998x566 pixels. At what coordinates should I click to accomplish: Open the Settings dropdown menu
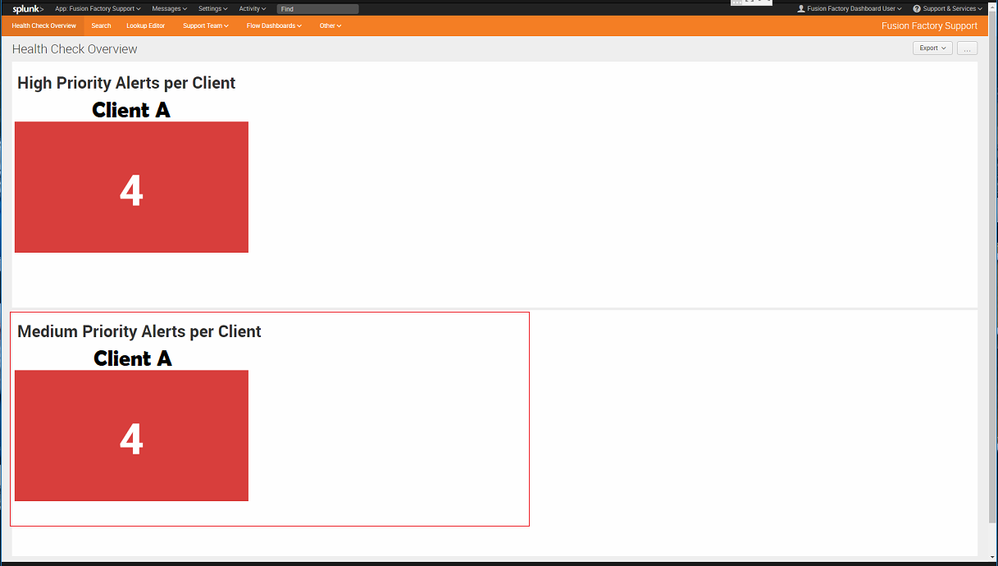click(213, 8)
